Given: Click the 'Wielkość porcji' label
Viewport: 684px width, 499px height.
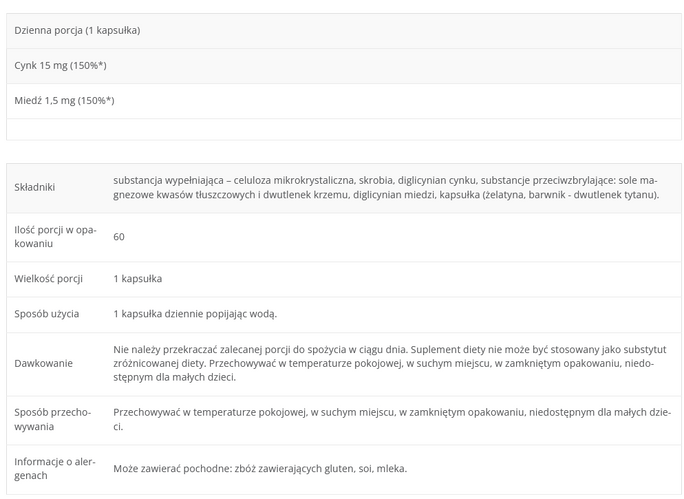Looking at the screenshot, I should point(49,278).
